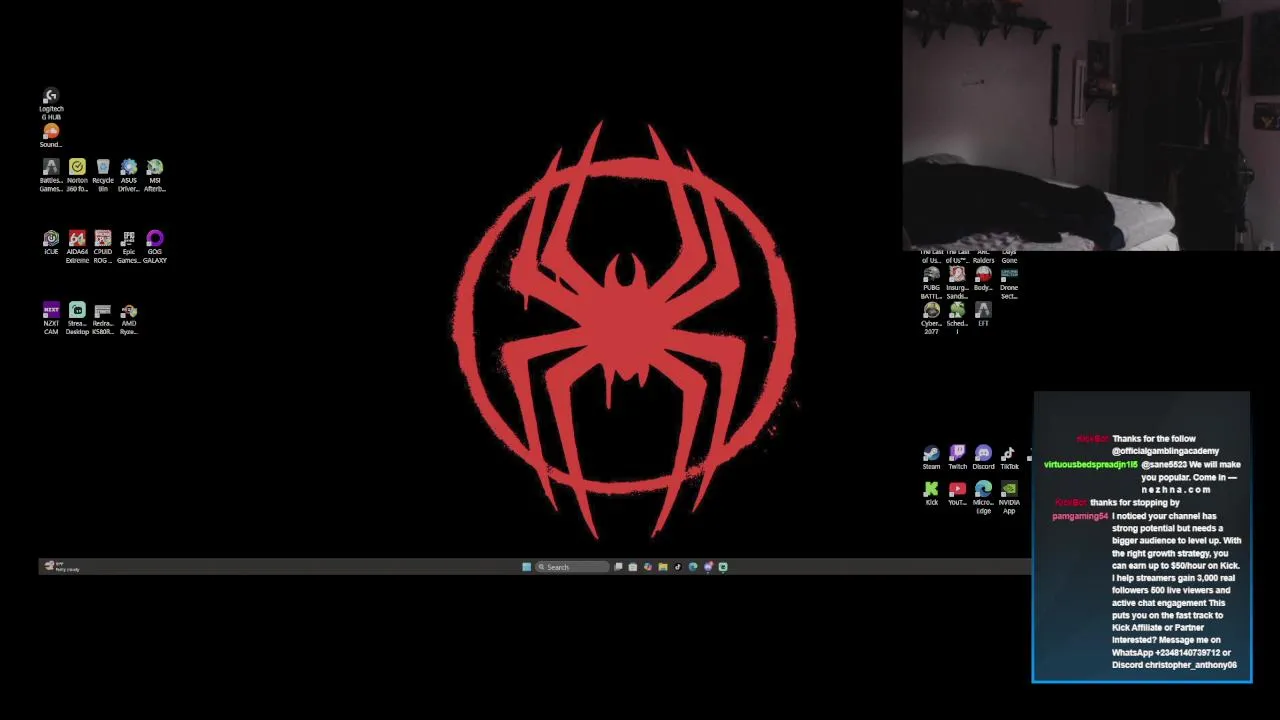The height and width of the screenshot is (720, 1280).
Task: Open the SoundCloud desktop shortcut
Action: (51, 136)
